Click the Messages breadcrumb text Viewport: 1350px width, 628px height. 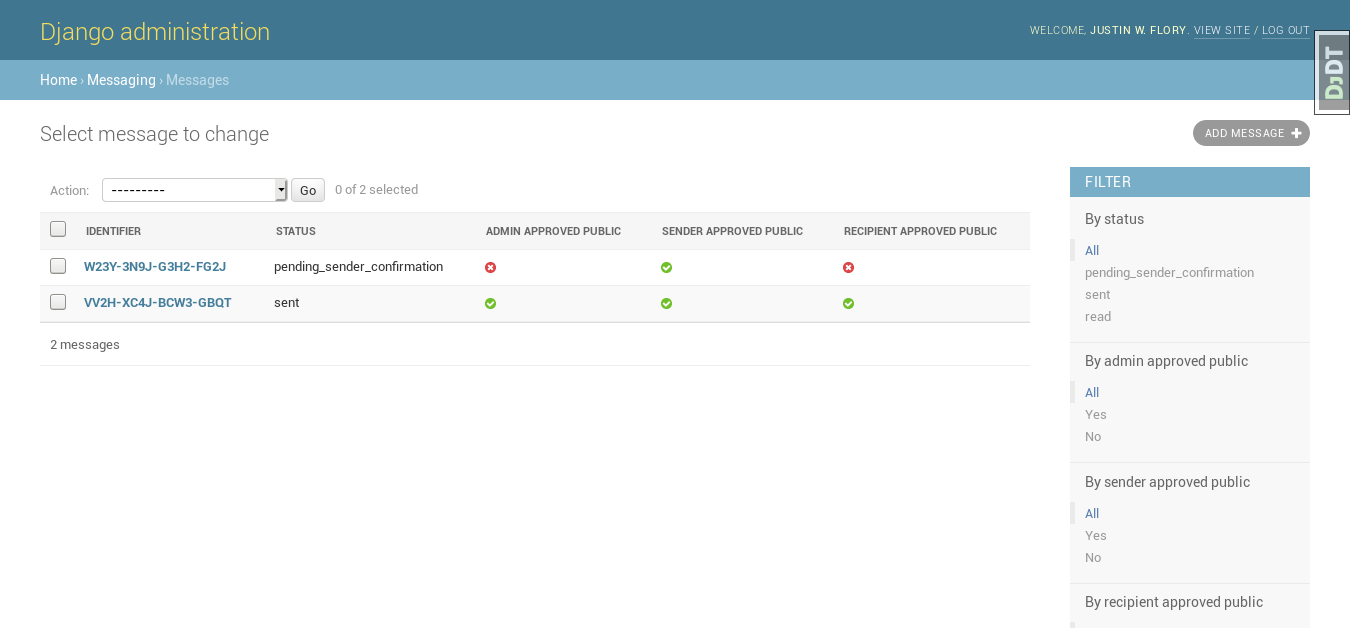pyautogui.click(x=197, y=80)
